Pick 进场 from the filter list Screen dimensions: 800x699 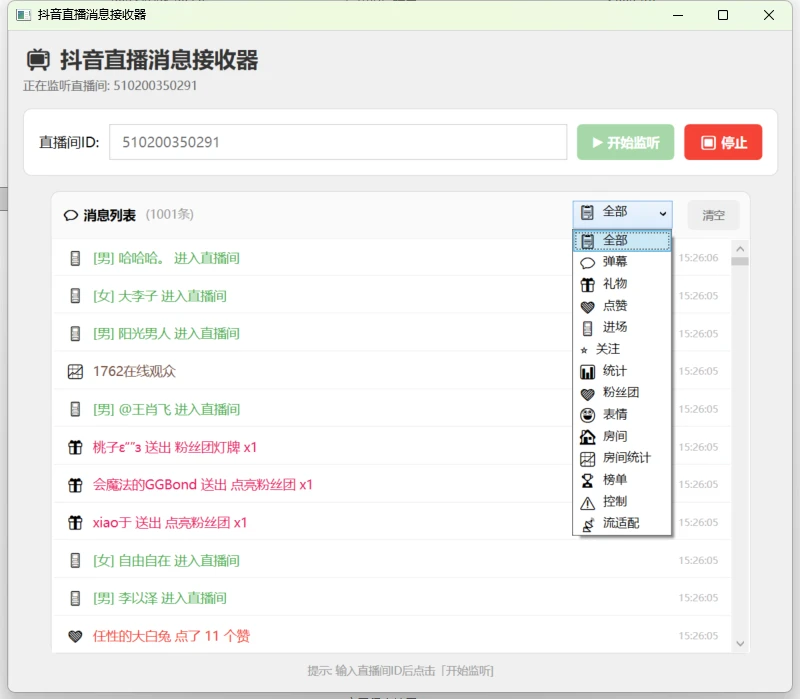pyautogui.click(x=622, y=327)
